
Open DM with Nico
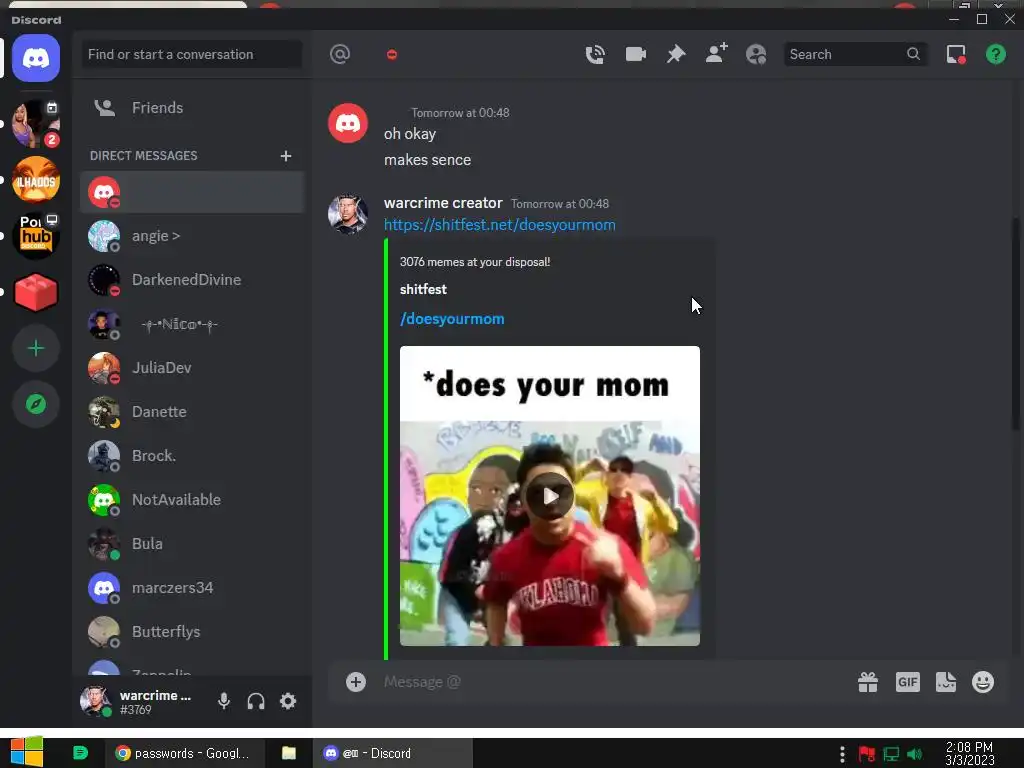click(x=192, y=324)
